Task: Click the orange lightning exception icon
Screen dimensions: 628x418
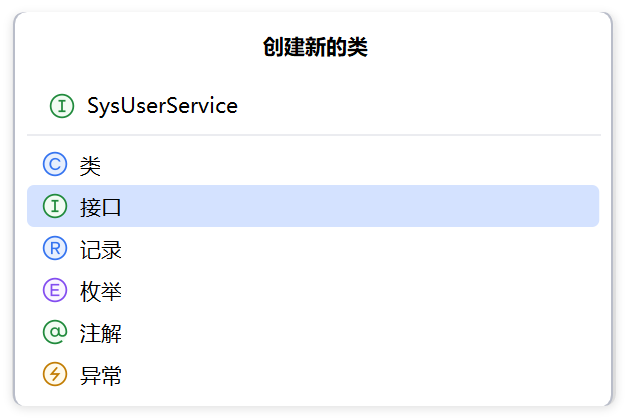Action: coord(55,374)
